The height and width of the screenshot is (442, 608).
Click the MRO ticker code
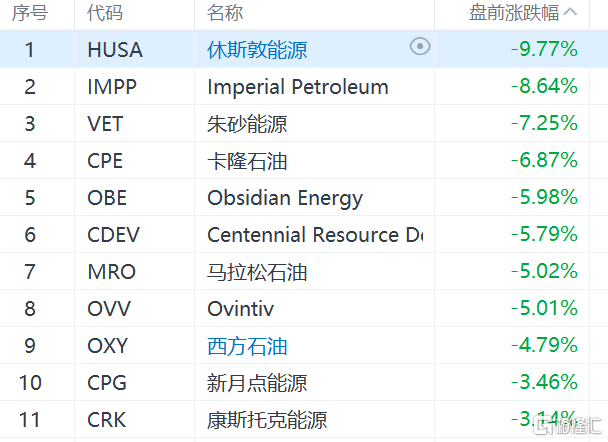(111, 271)
